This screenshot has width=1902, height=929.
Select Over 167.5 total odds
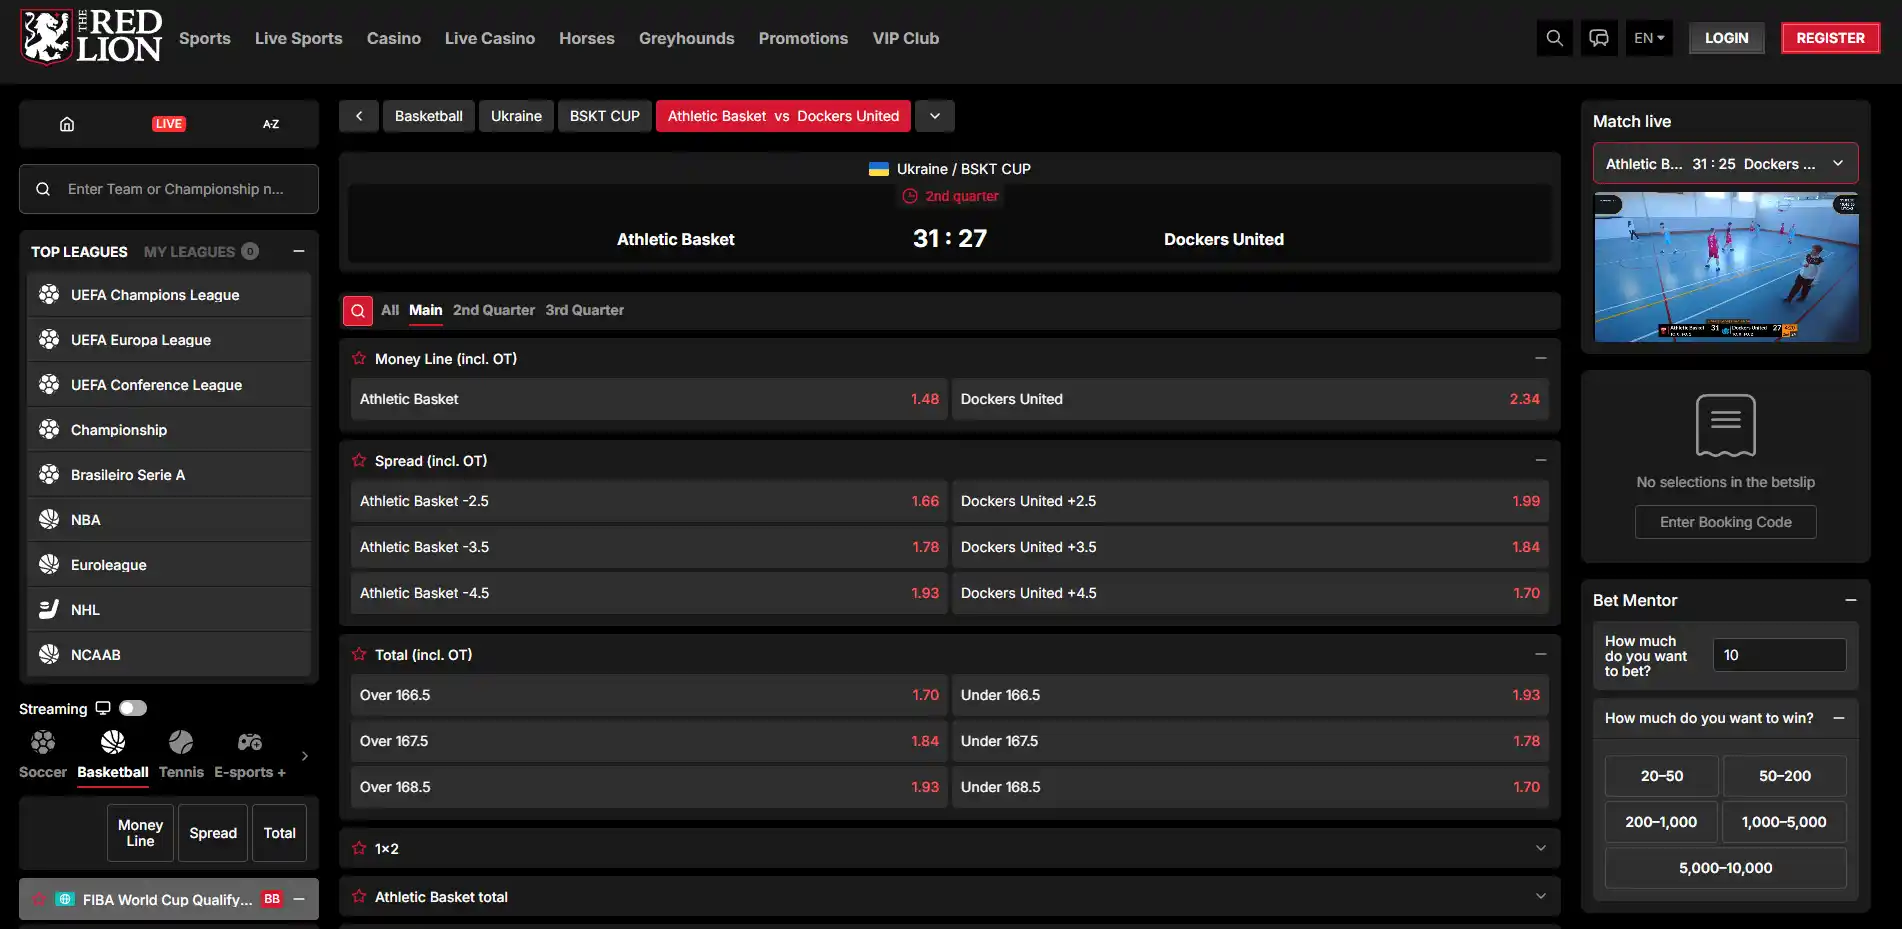point(649,741)
